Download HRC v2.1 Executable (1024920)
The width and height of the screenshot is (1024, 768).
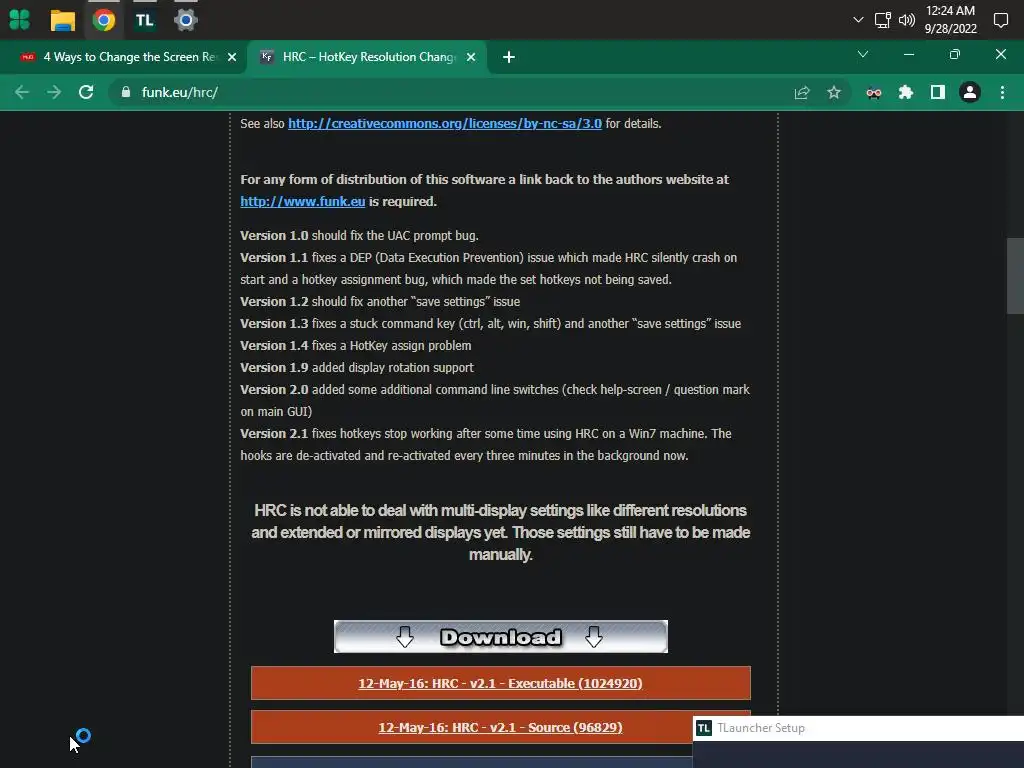(x=500, y=683)
